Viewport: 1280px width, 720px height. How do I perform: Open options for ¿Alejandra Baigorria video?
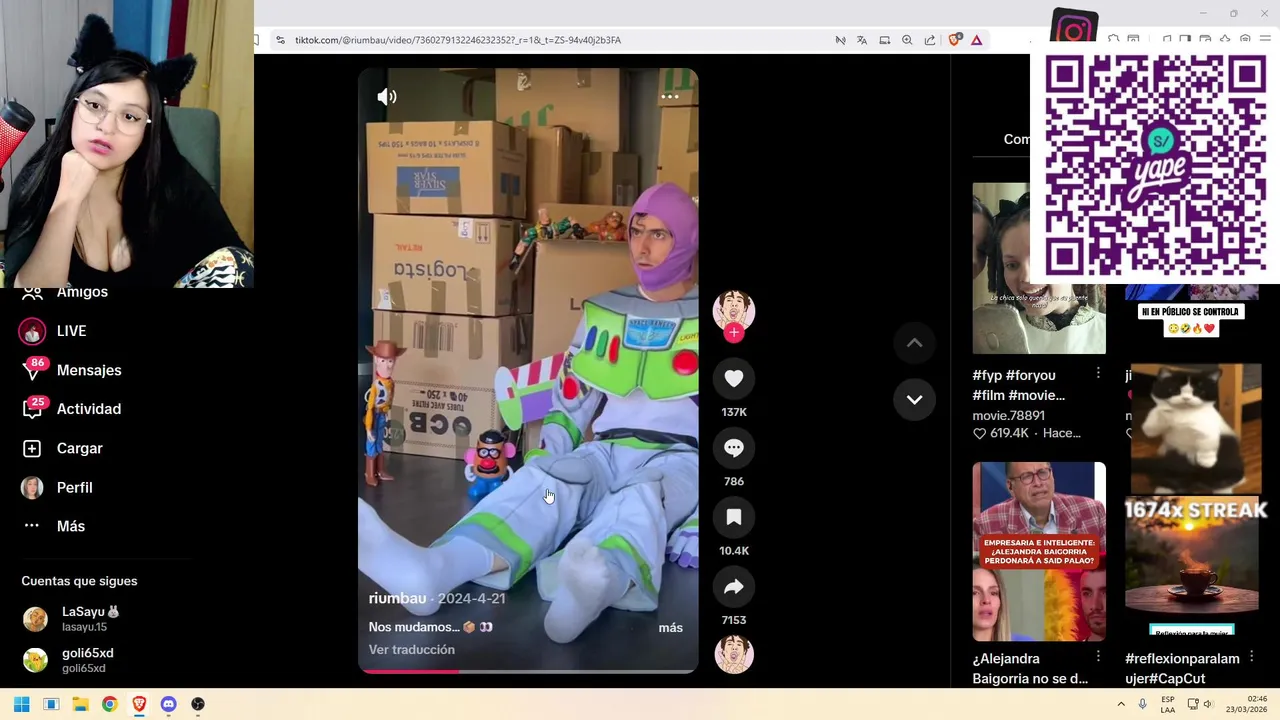click(1098, 657)
